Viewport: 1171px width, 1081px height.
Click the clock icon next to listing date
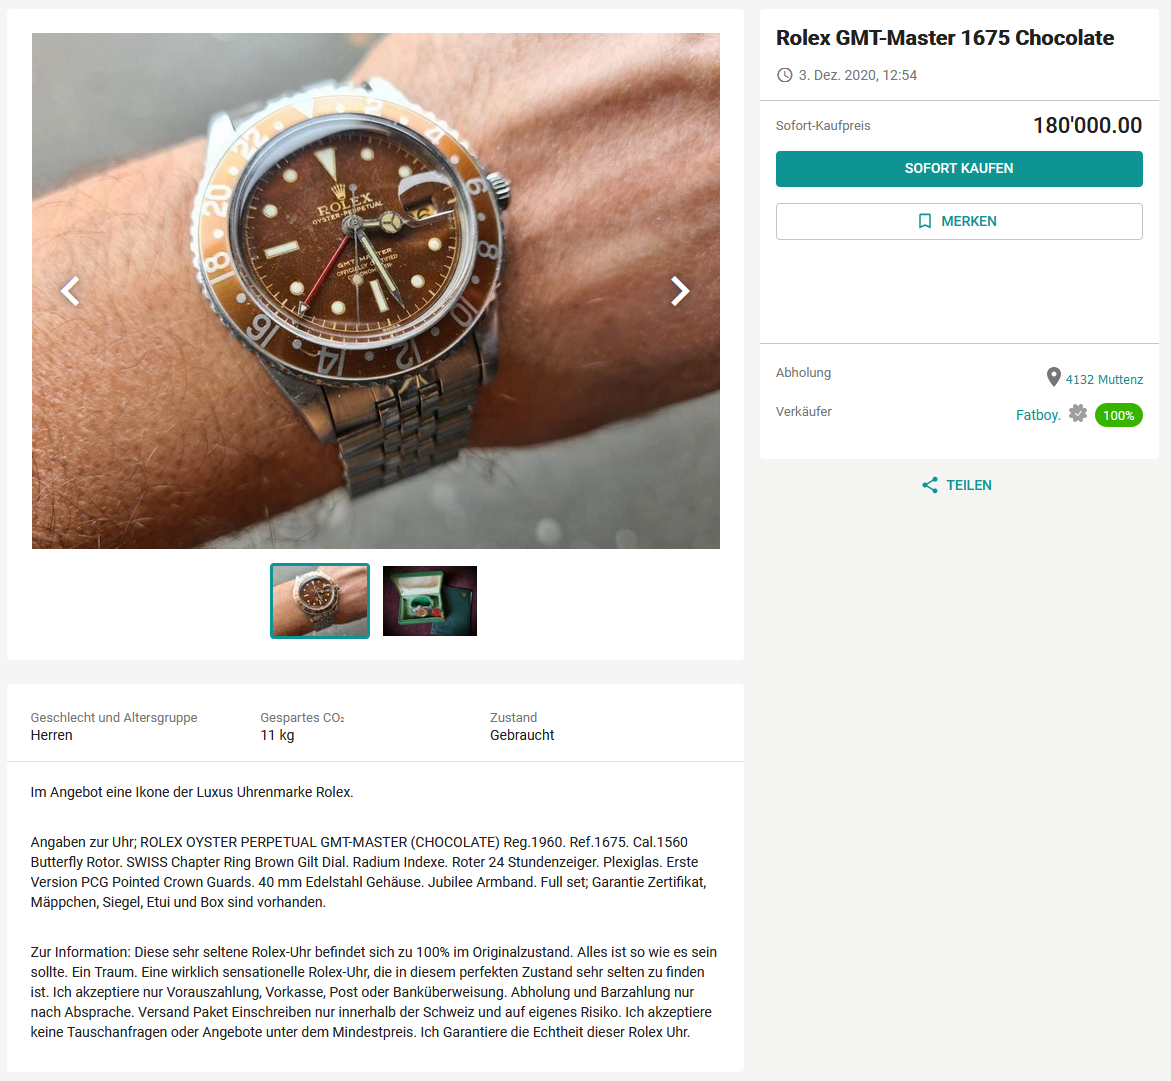tap(784, 75)
